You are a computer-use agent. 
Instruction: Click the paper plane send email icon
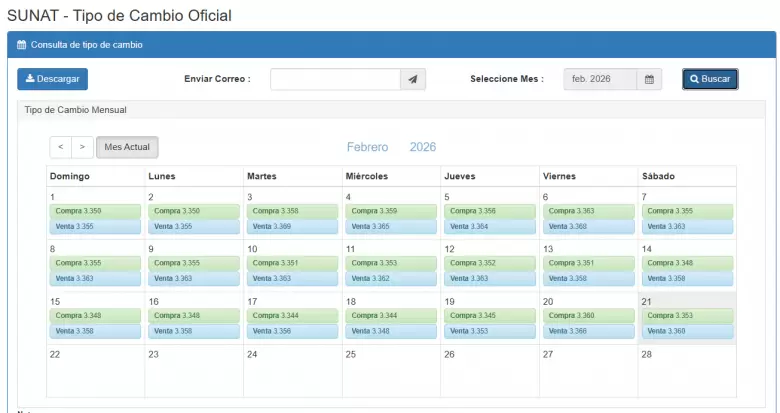[413, 80]
